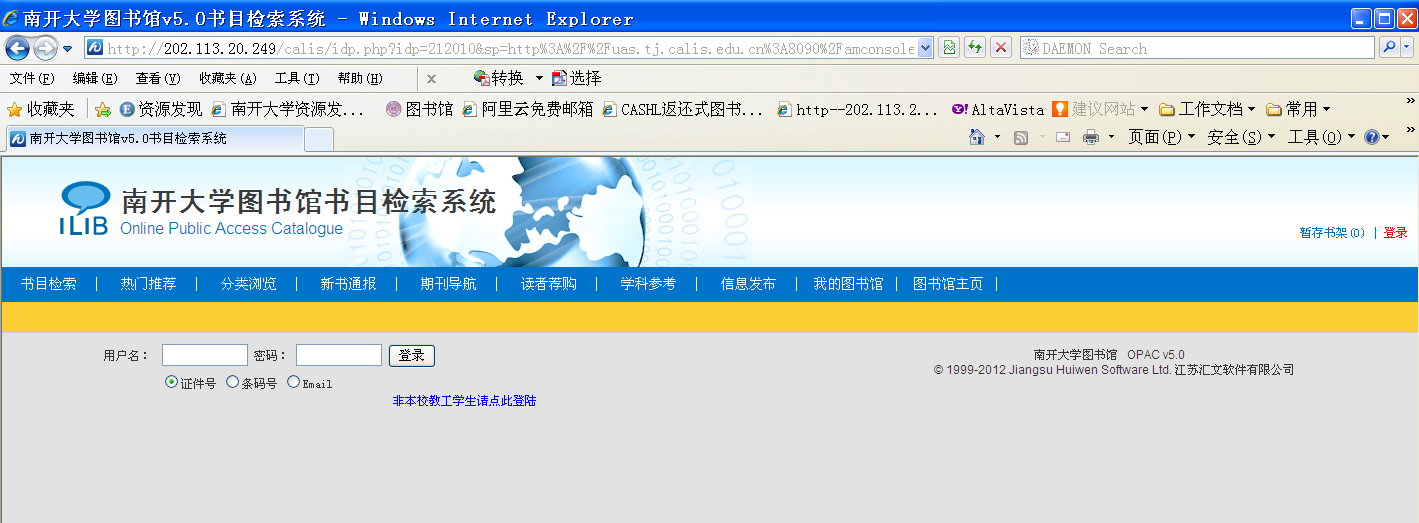This screenshot has height=523, width=1419.
Task: Go to 读者荐购 navigation item
Action: (548, 284)
